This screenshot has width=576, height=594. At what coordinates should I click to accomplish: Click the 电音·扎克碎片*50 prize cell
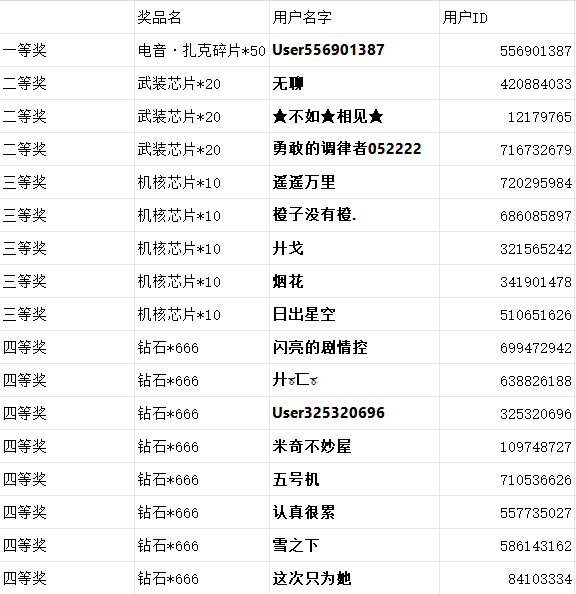click(x=202, y=50)
